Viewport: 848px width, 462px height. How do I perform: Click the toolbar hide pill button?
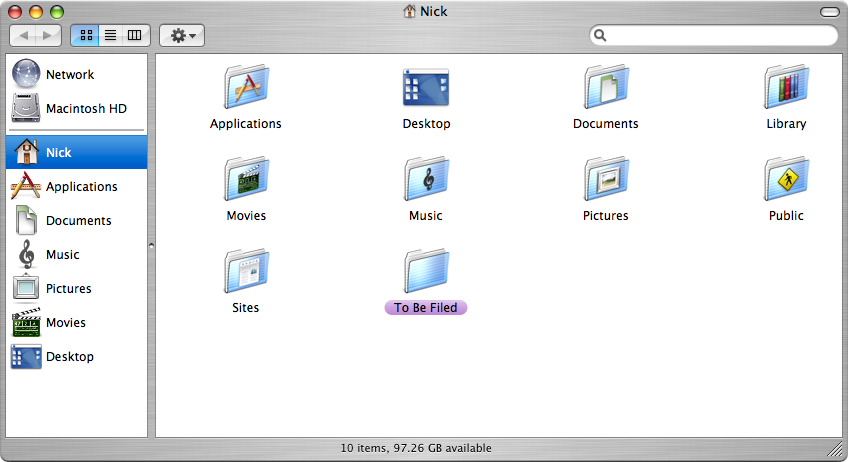coord(829,12)
